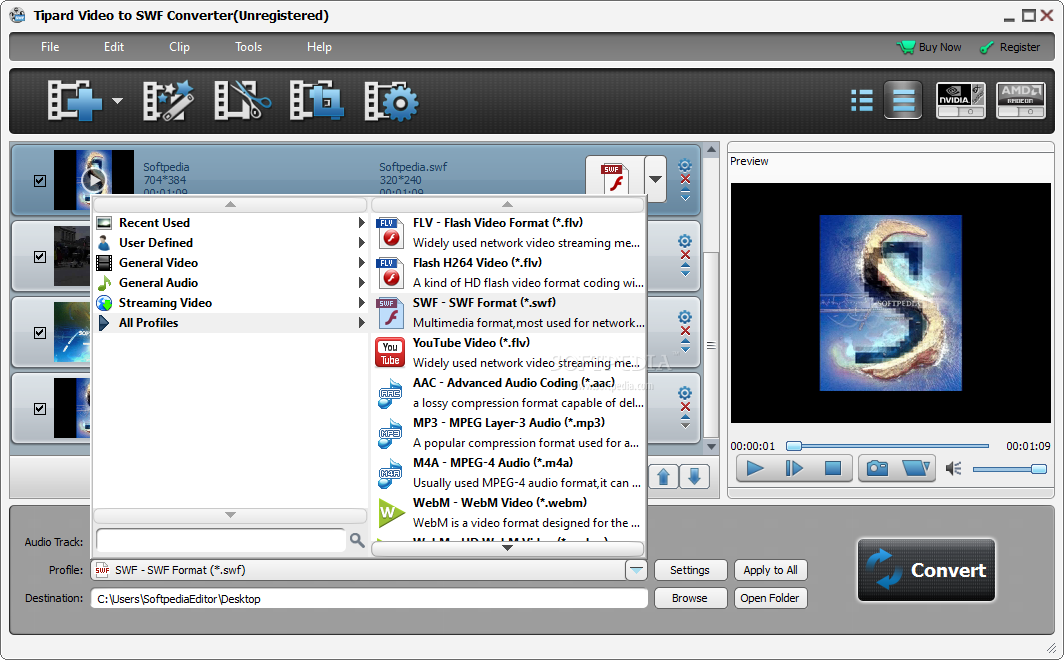This screenshot has height=660, width=1064.
Task: Click the Convert button
Action: [x=926, y=570]
